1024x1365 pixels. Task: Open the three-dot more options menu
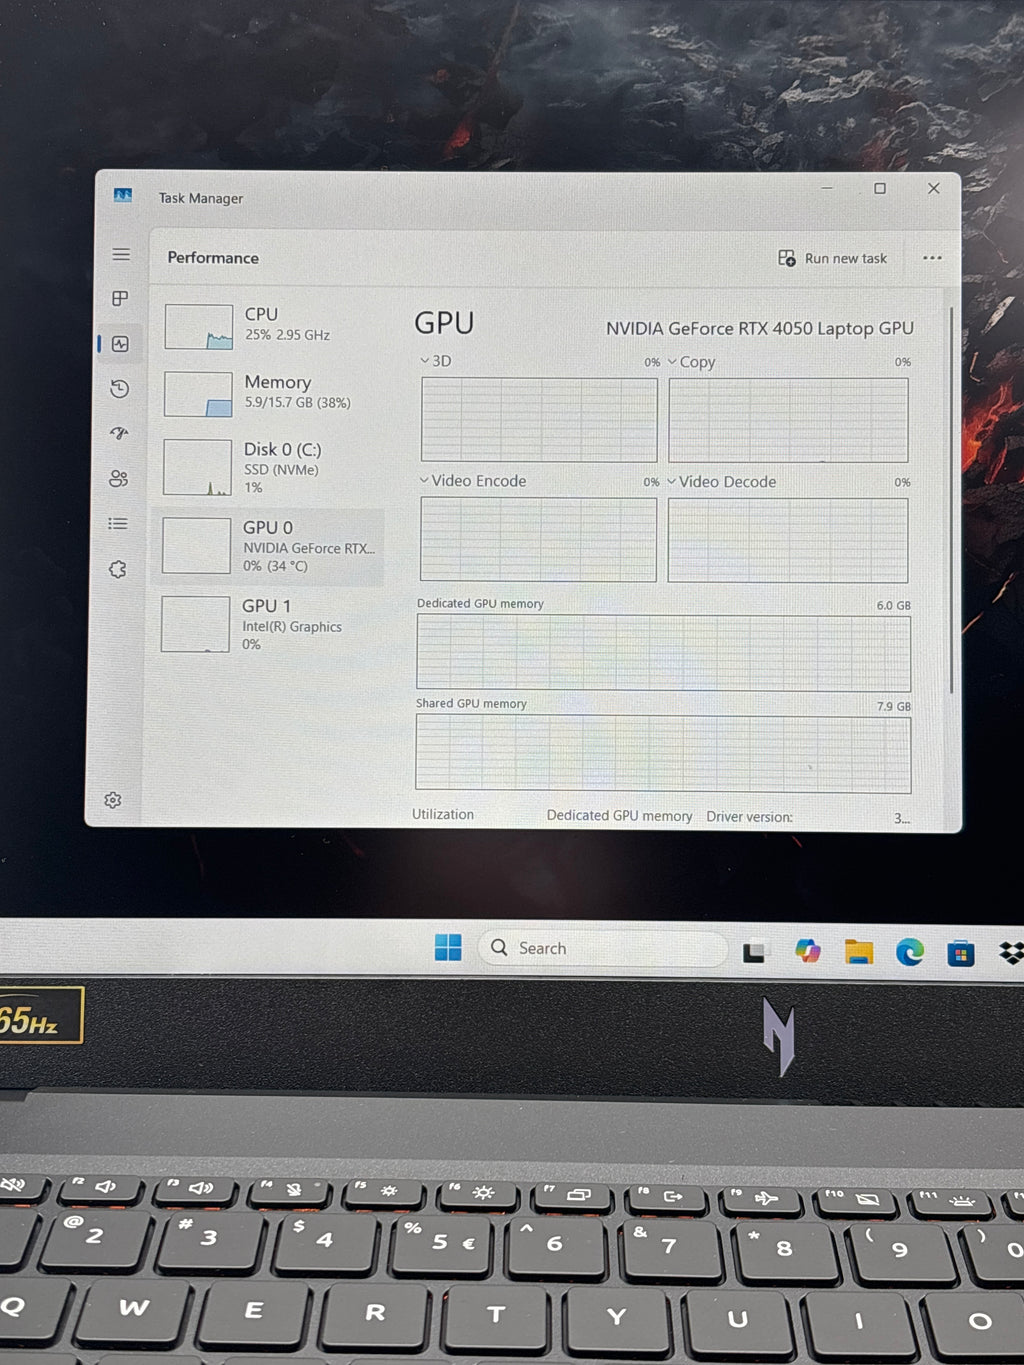pos(932,258)
